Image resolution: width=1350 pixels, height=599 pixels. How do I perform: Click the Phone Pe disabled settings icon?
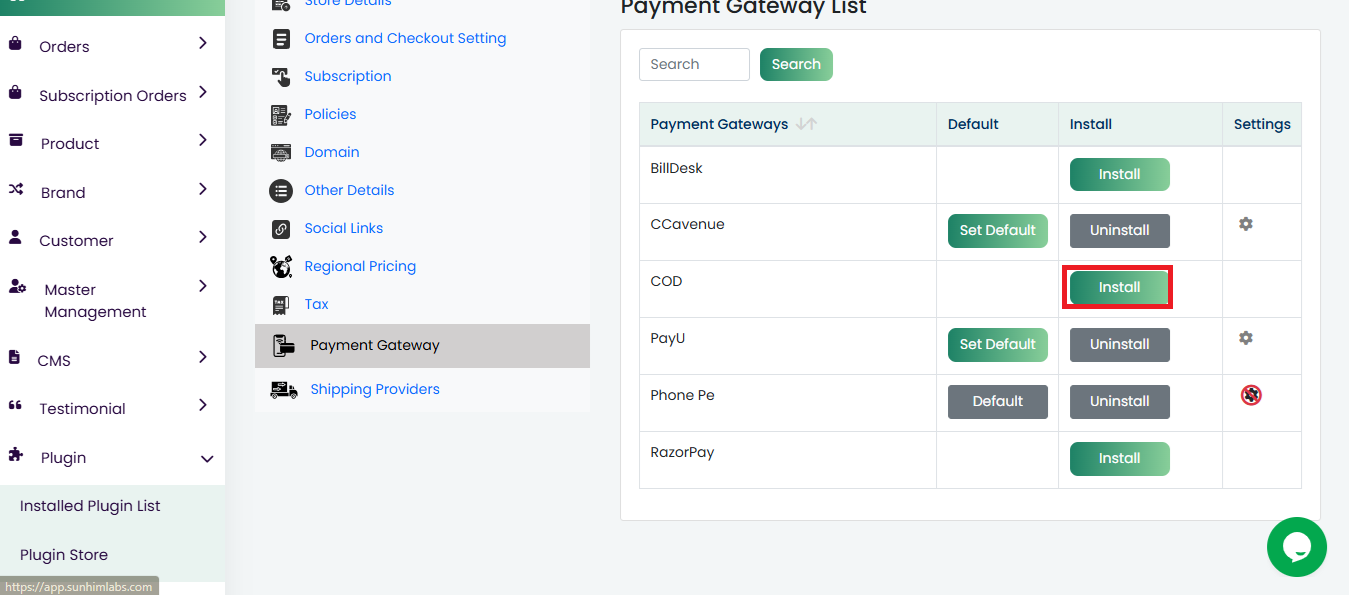click(1251, 395)
